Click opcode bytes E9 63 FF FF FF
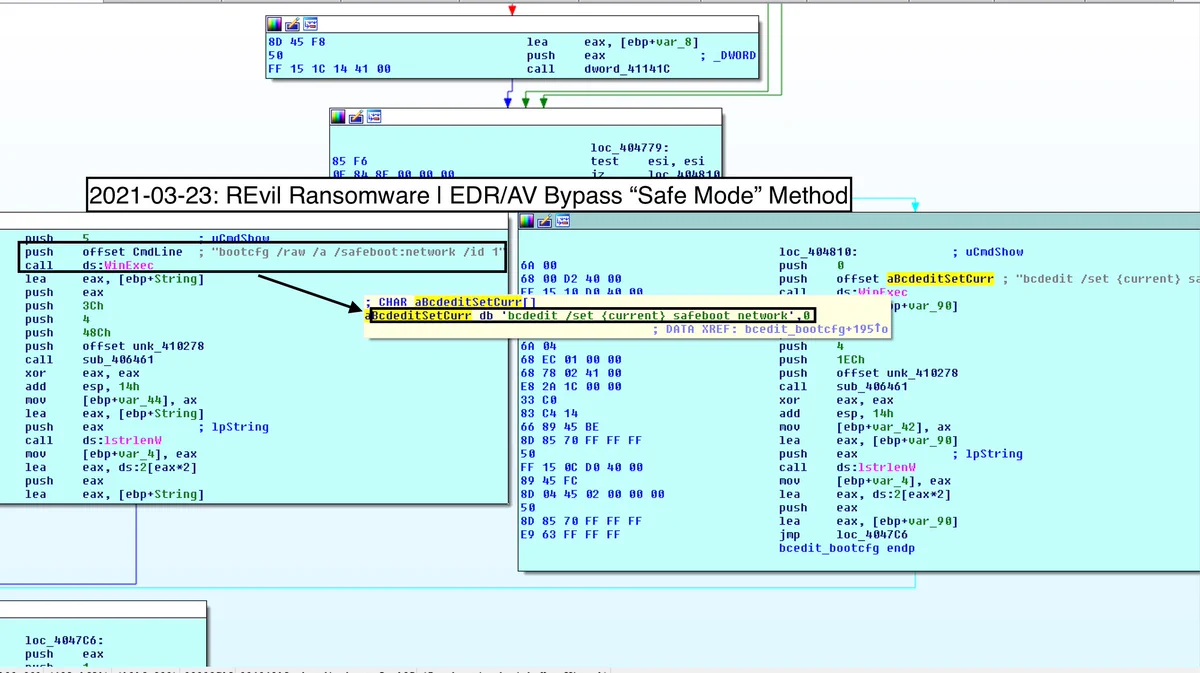The height and width of the screenshot is (673, 1200). [x=570, y=535]
